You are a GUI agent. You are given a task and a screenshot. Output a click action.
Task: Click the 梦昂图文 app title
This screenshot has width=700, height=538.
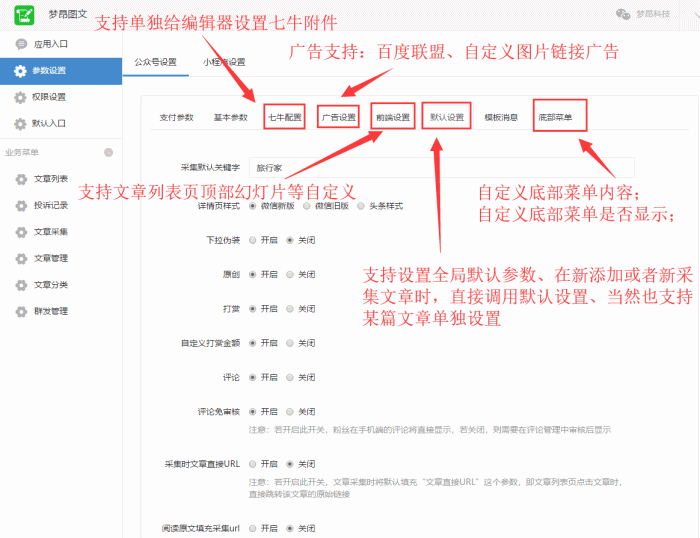click(68, 14)
